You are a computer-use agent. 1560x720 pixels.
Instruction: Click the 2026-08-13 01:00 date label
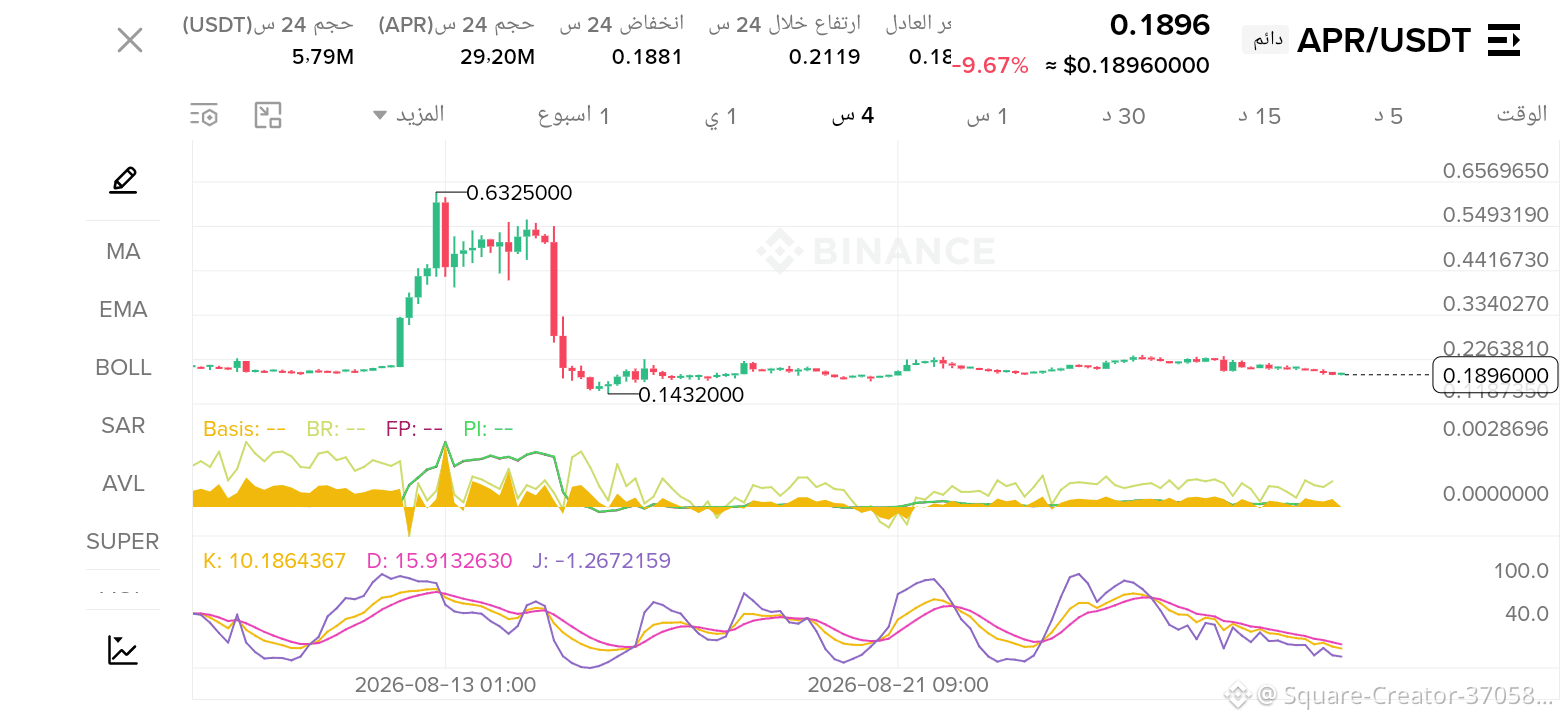445,685
